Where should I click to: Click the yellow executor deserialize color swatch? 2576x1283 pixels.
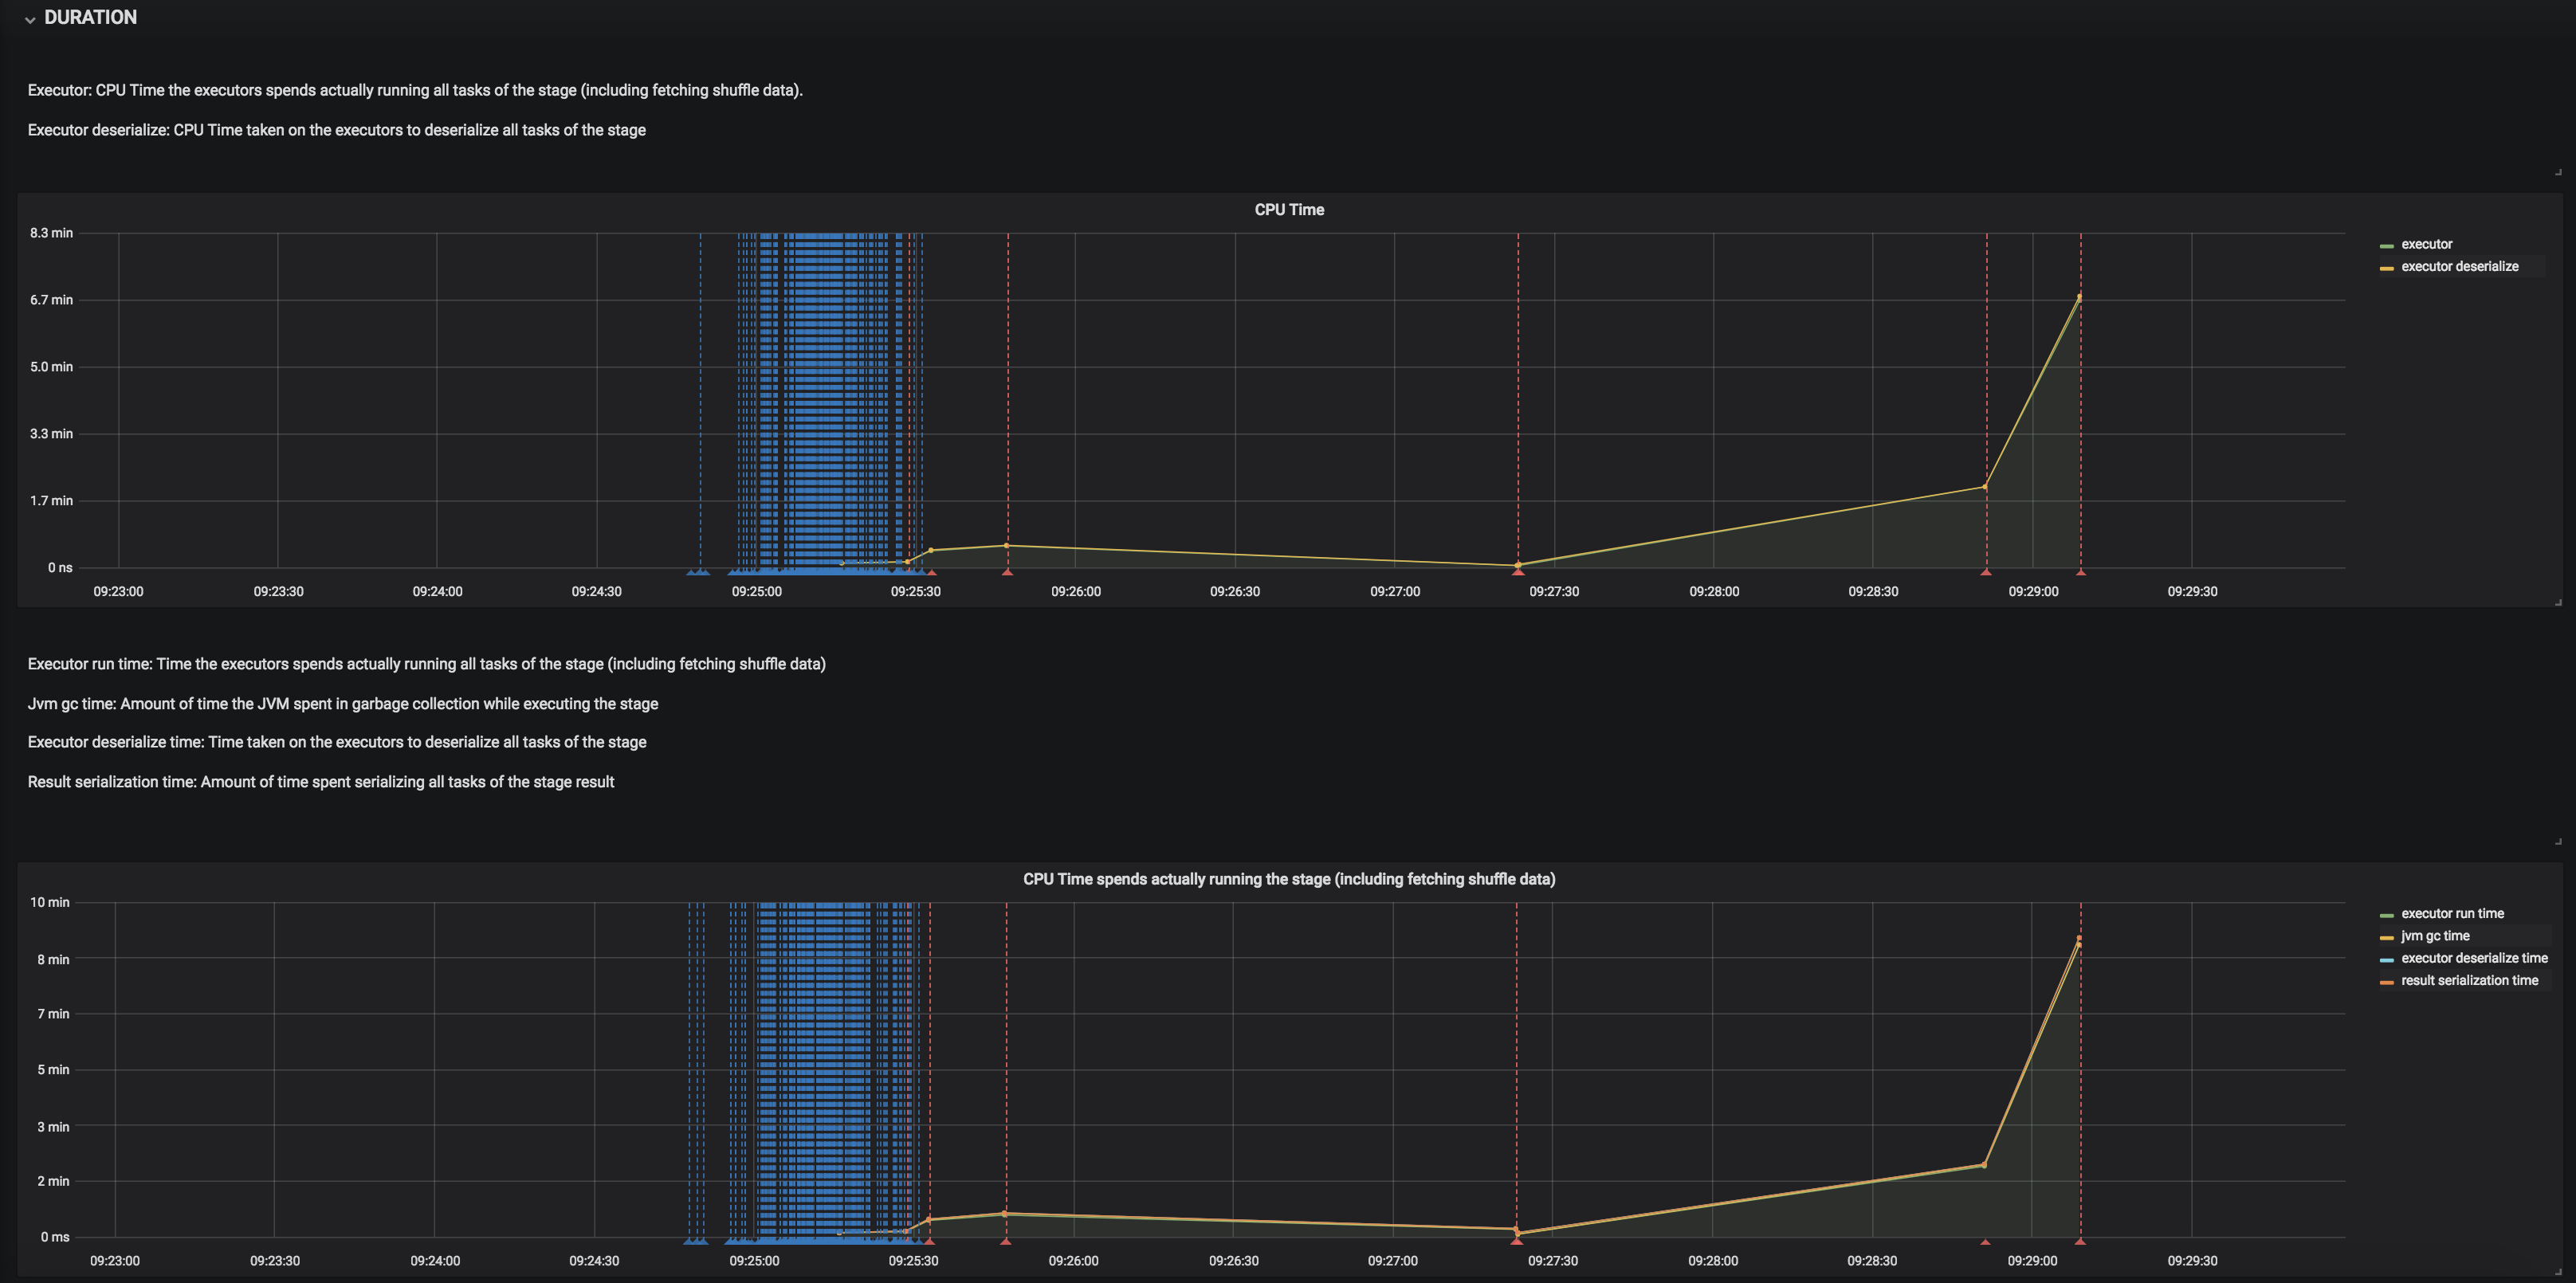[x=2386, y=268]
